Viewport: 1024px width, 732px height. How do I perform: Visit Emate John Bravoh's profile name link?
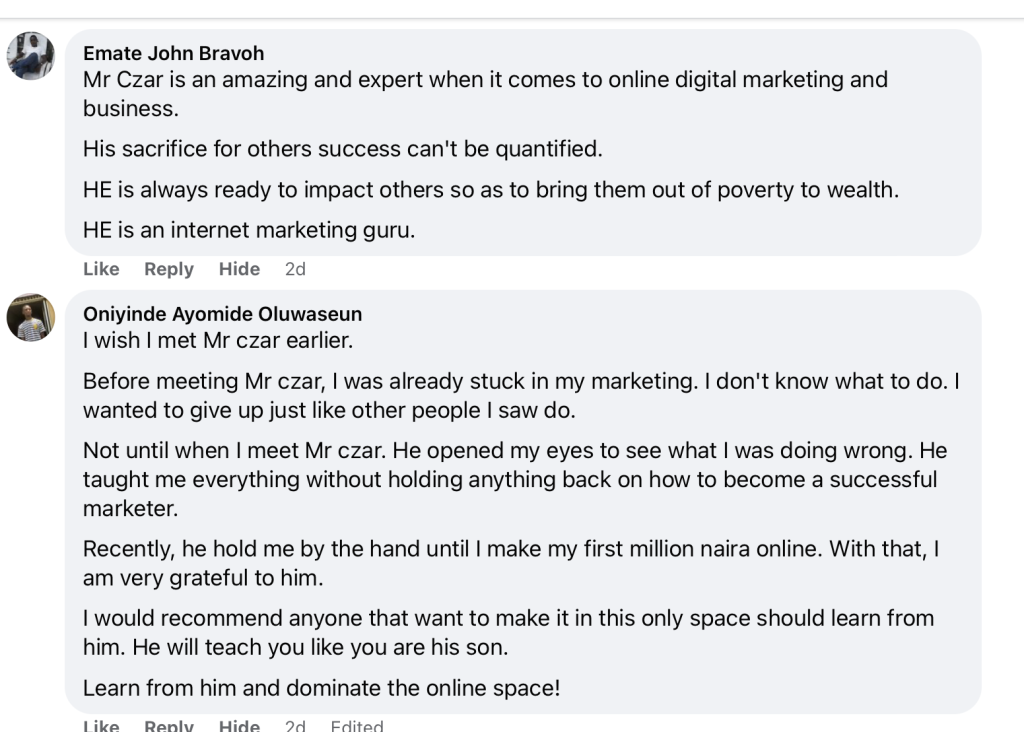click(174, 53)
